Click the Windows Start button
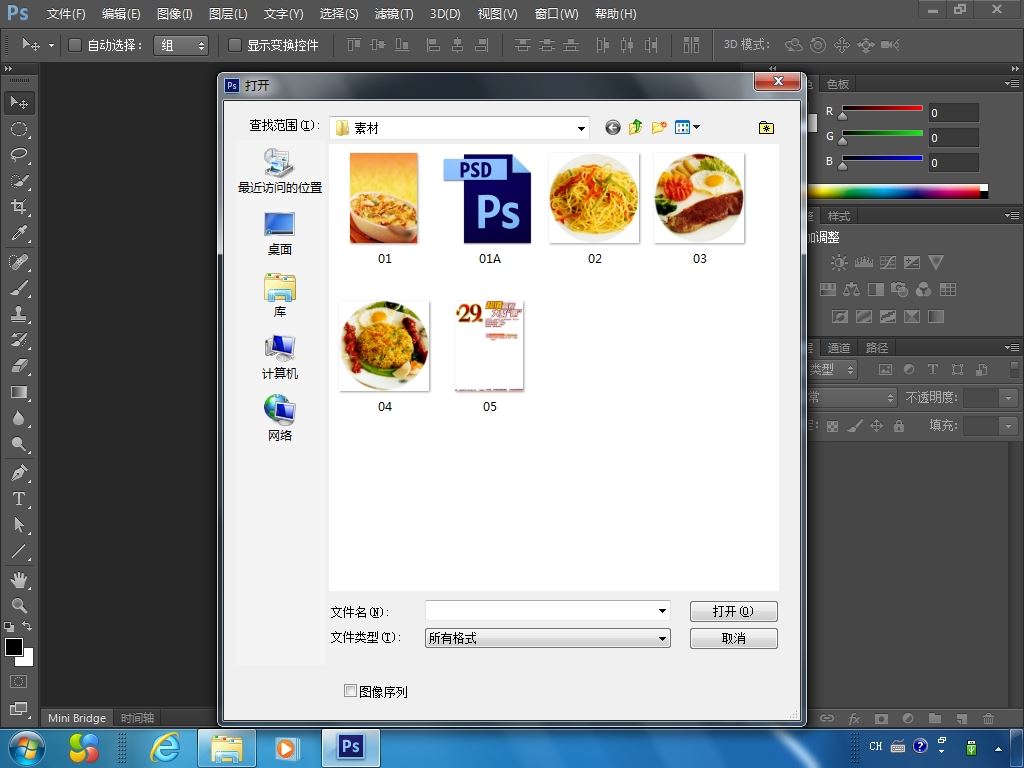 tap(27, 747)
